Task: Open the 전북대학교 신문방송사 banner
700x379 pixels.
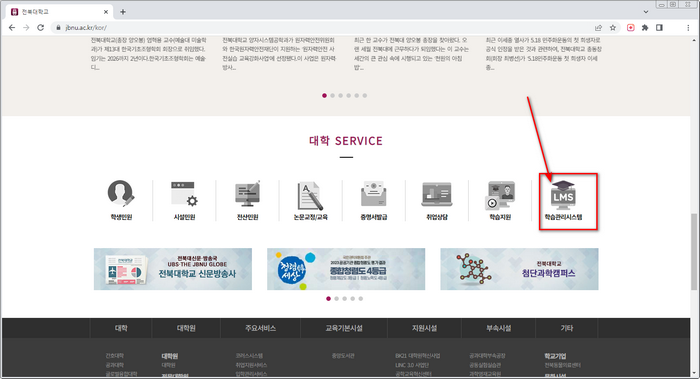Action: coord(173,269)
